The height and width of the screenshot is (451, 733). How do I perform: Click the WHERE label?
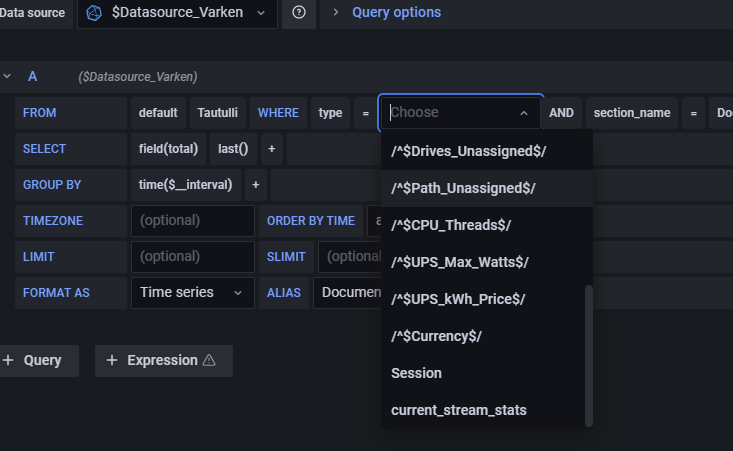point(278,113)
